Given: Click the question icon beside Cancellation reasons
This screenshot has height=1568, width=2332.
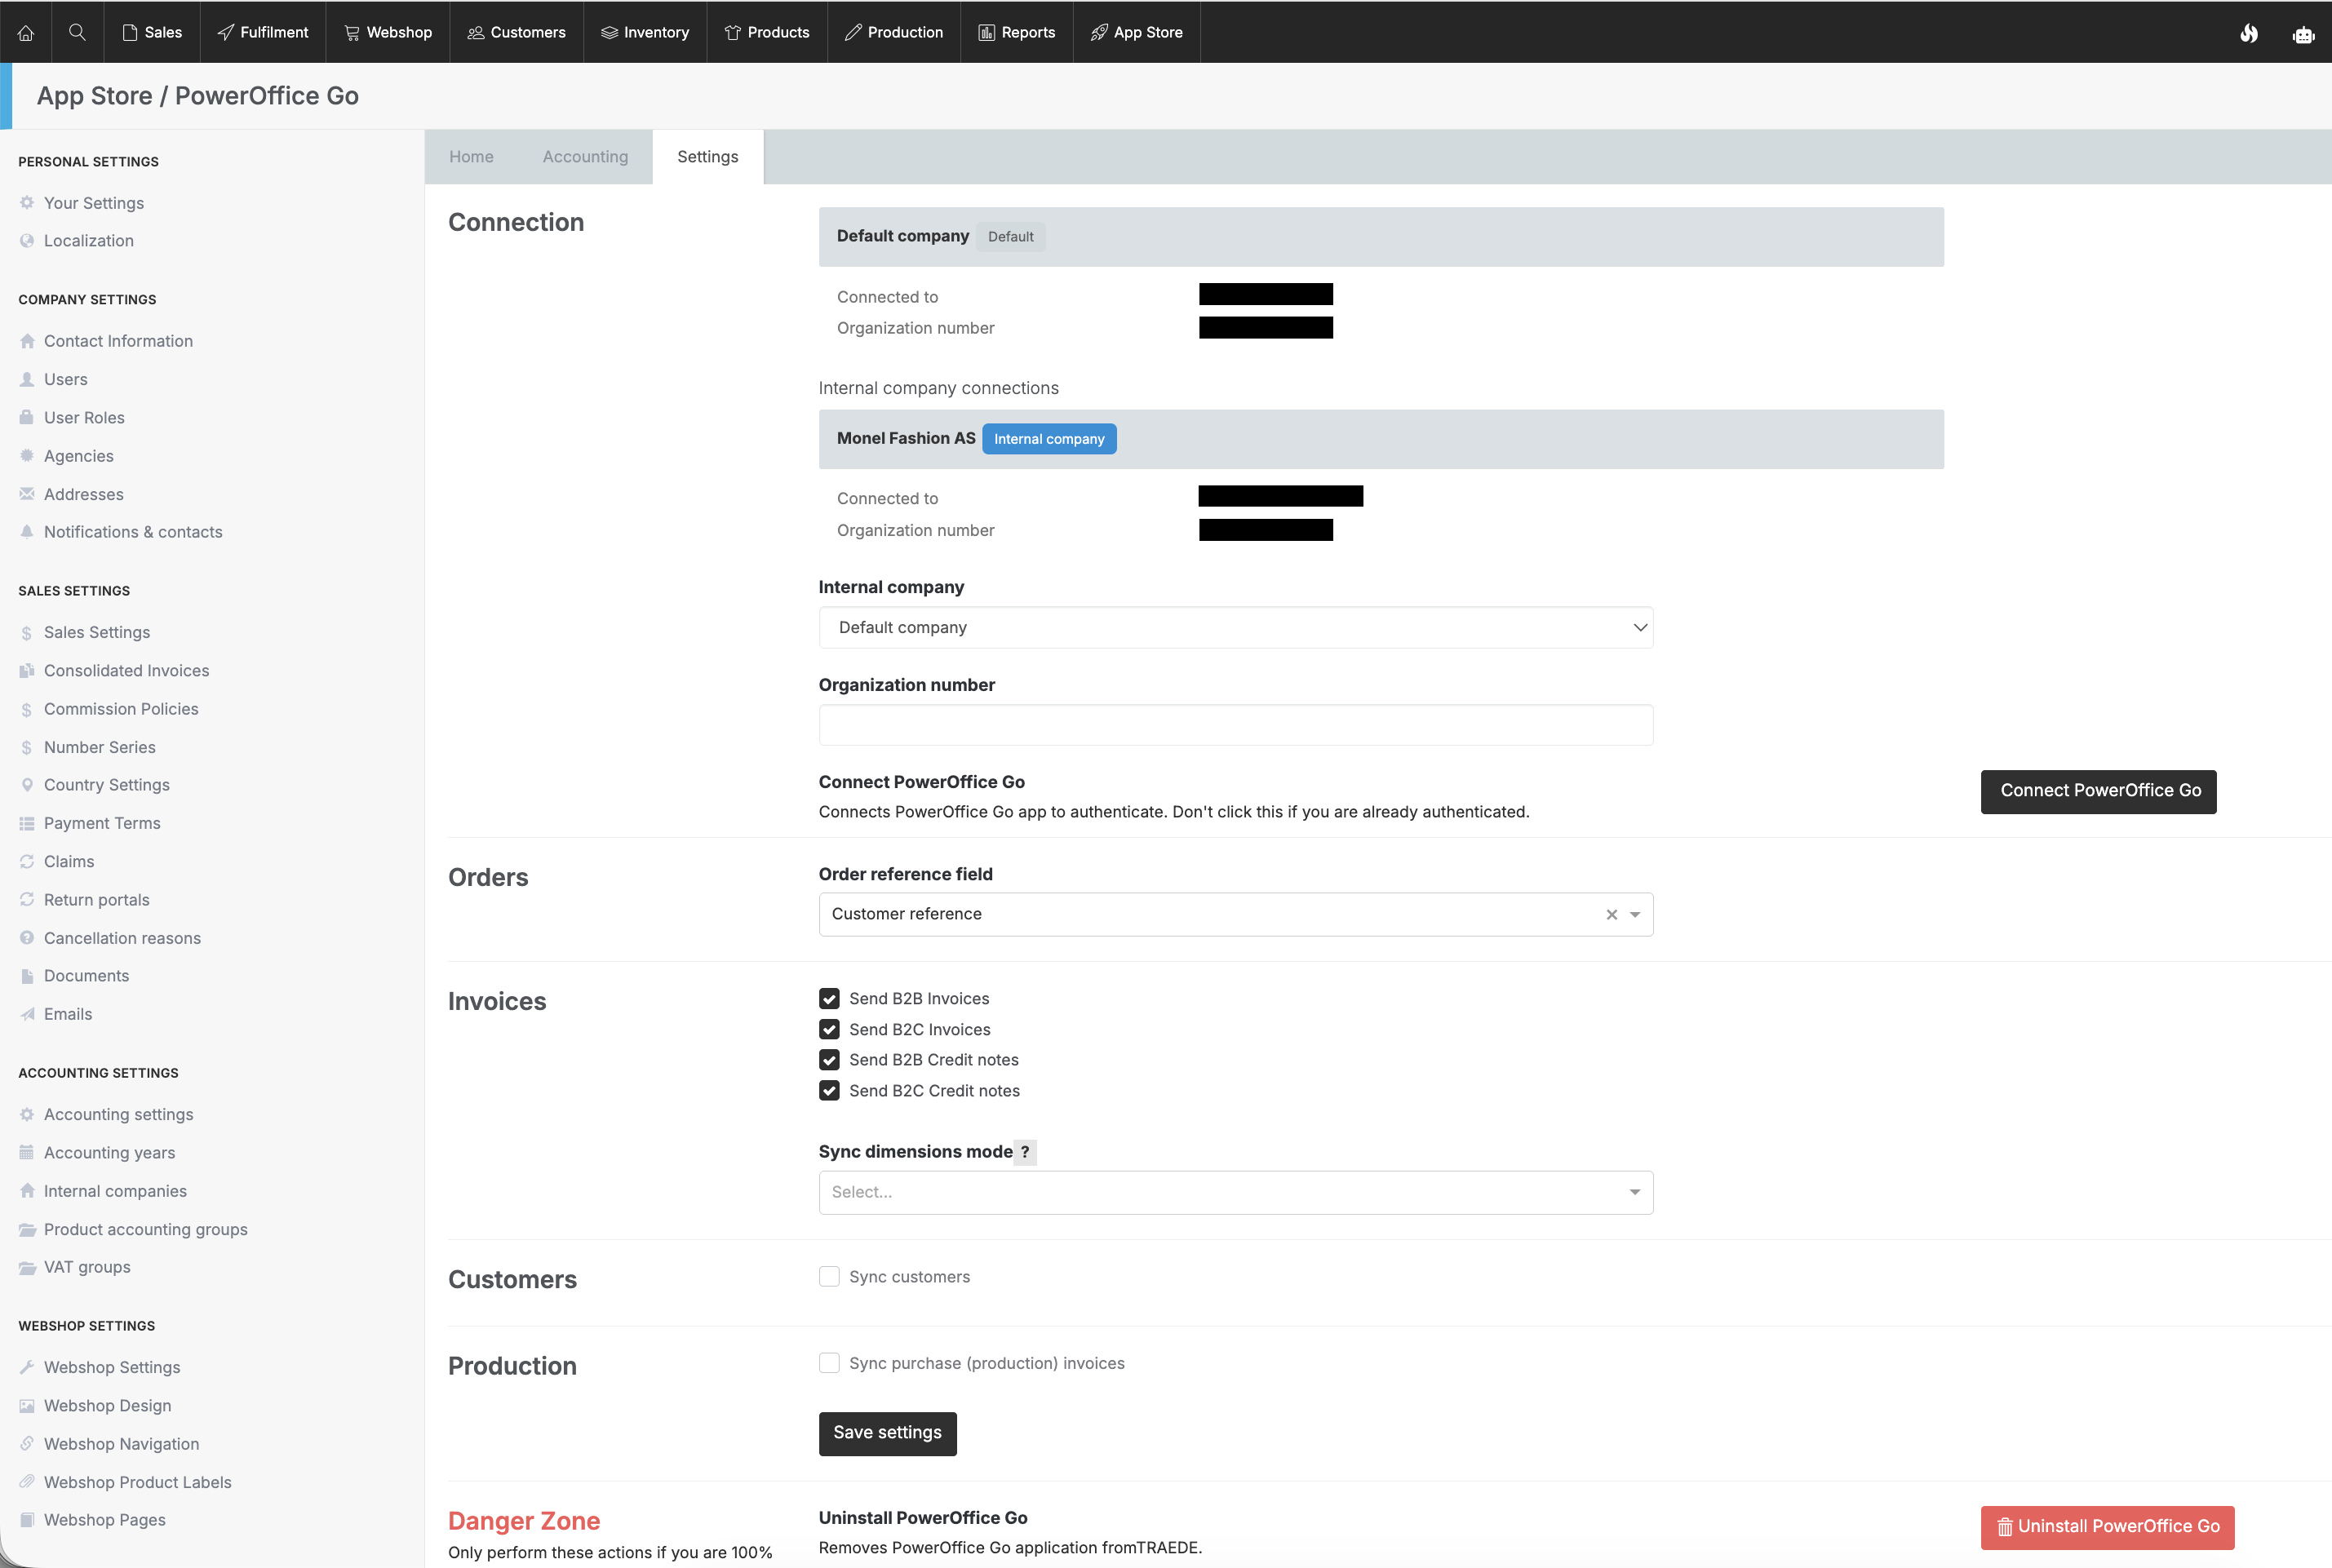Looking at the screenshot, I should pos(27,938).
